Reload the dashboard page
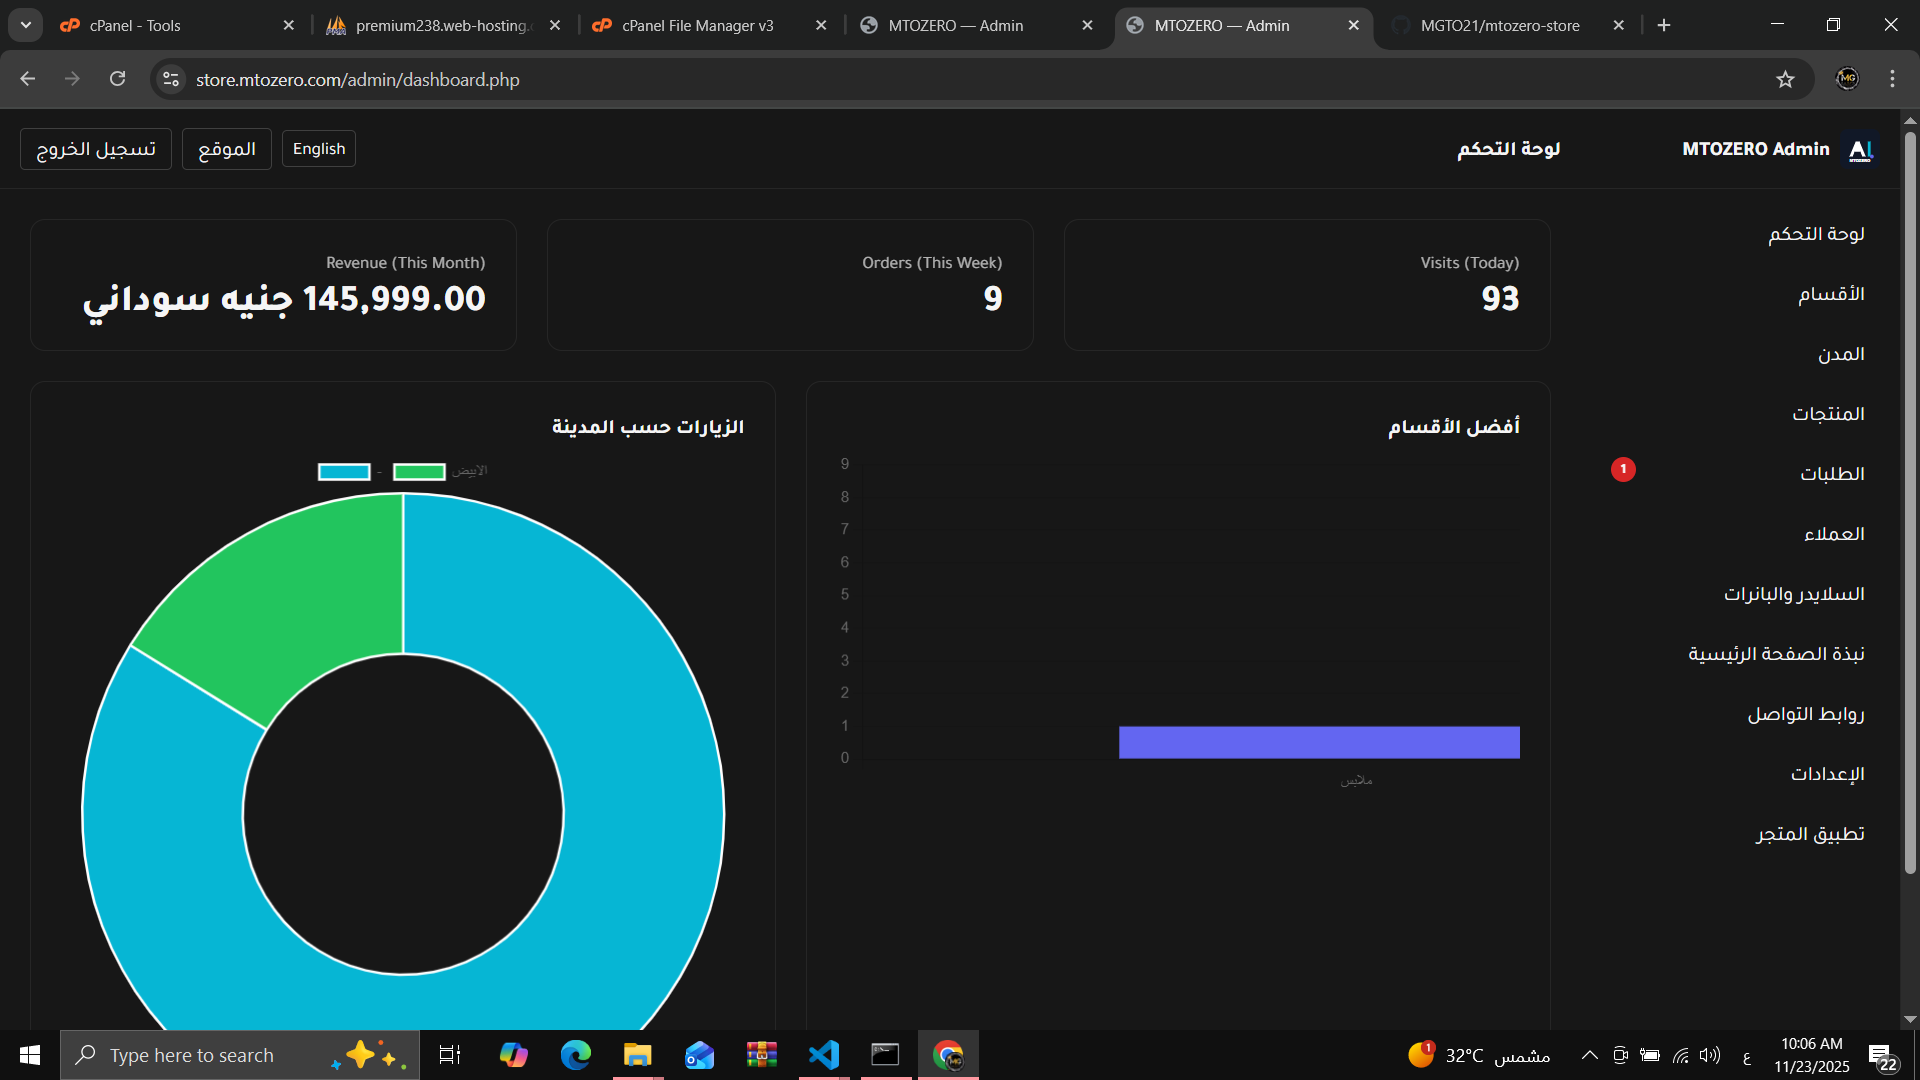The width and height of the screenshot is (1920, 1080). (x=118, y=79)
